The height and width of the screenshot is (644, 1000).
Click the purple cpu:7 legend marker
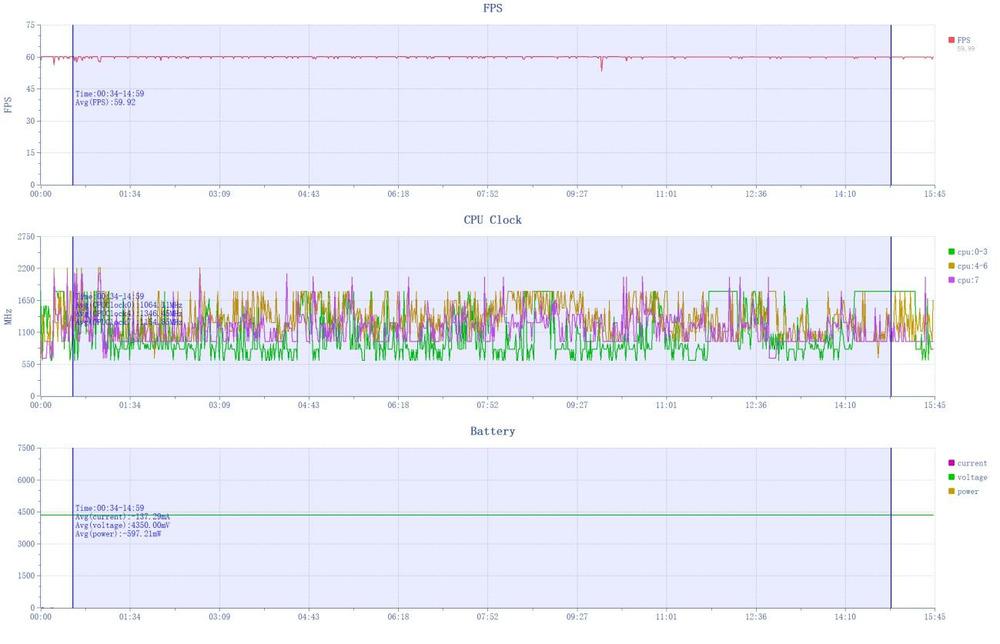click(951, 280)
